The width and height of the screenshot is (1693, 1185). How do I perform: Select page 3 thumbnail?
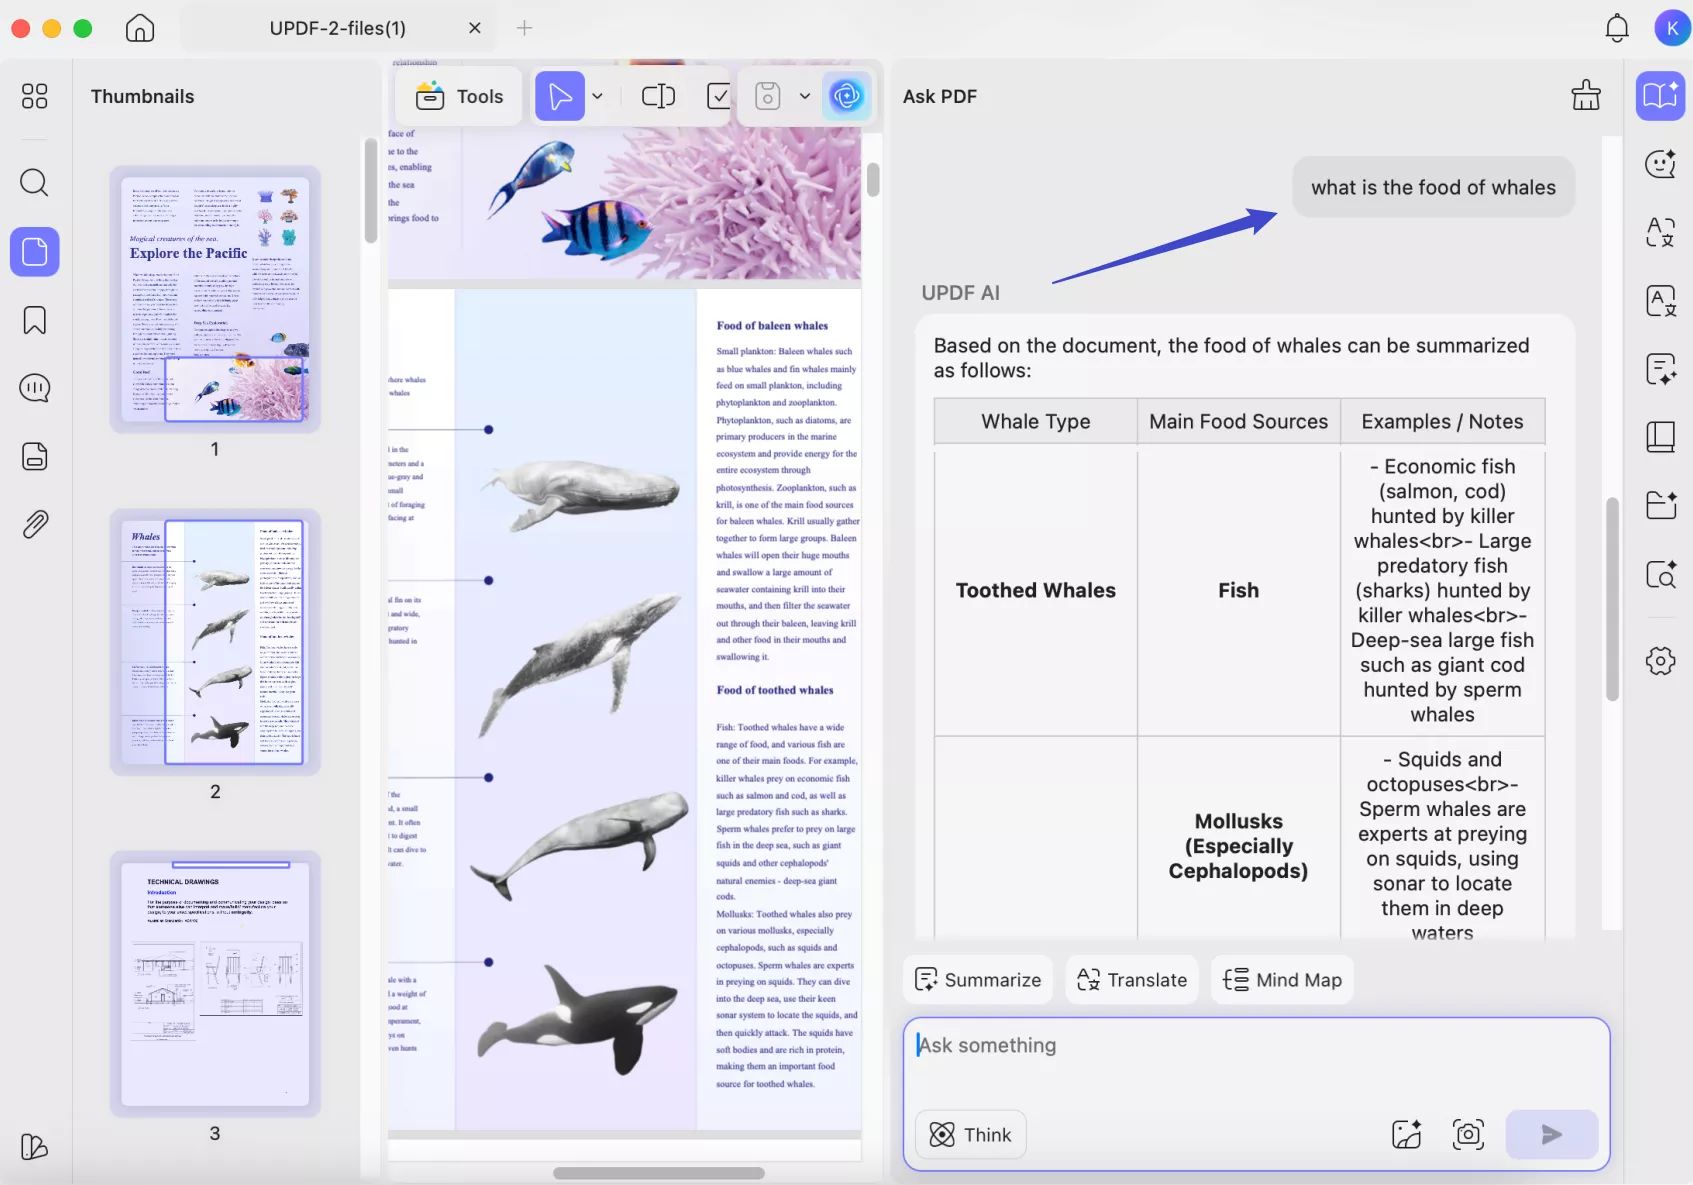point(215,984)
